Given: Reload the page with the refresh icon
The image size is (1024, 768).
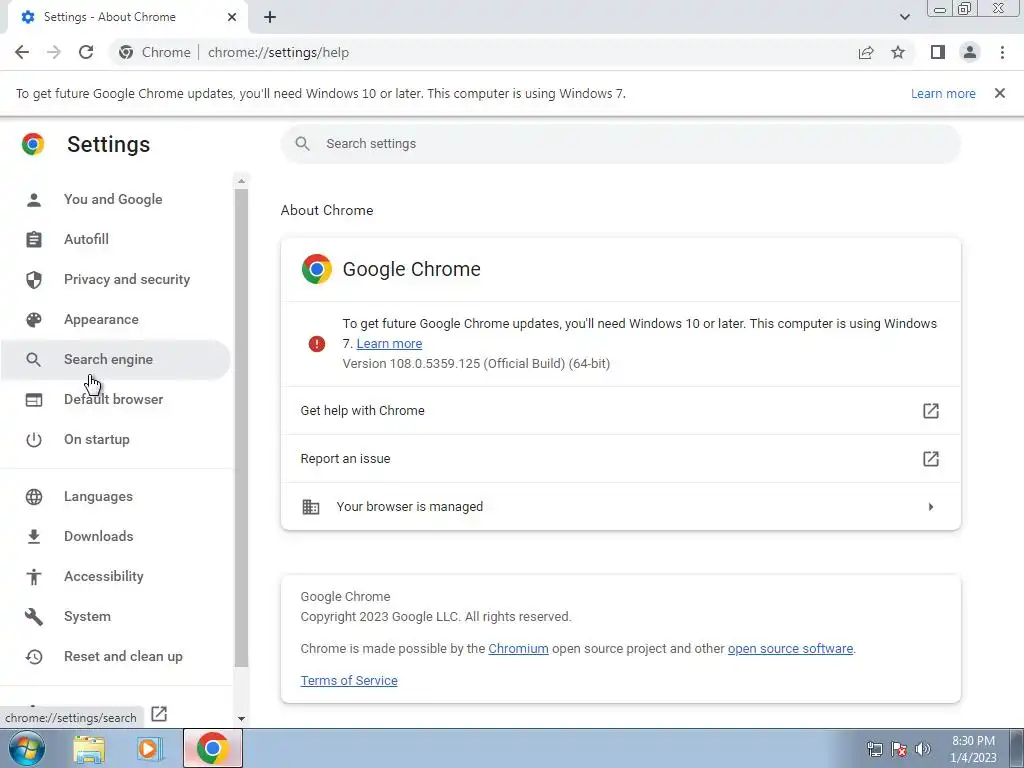Looking at the screenshot, I should (x=86, y=52).
